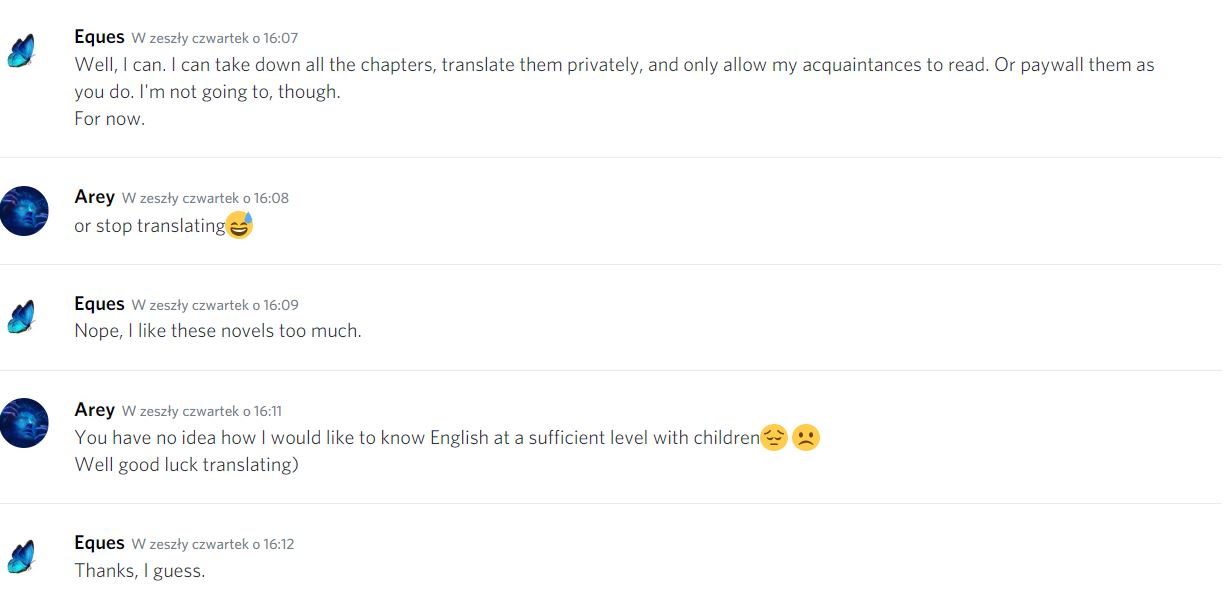Click the timestamp ending in 16:07
1232x589 pixels.
214,38
